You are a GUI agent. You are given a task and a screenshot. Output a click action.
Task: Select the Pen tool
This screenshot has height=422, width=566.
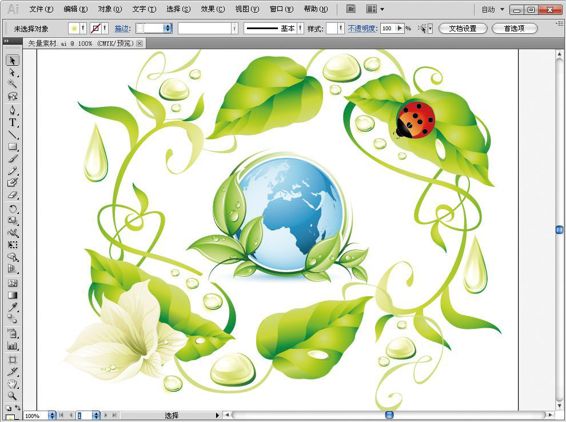coord(12,110)
